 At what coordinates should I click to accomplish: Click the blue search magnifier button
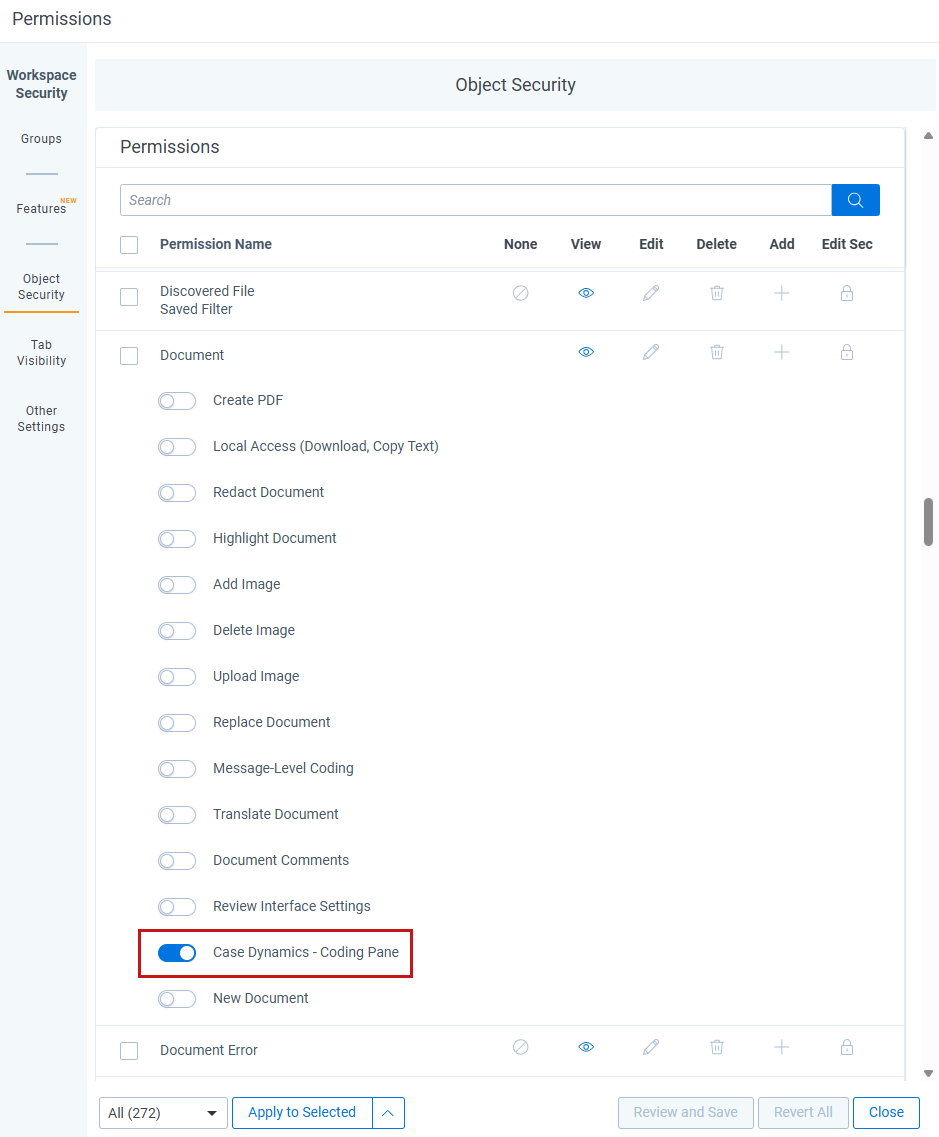pyautogui.click(x=855, y=200)
